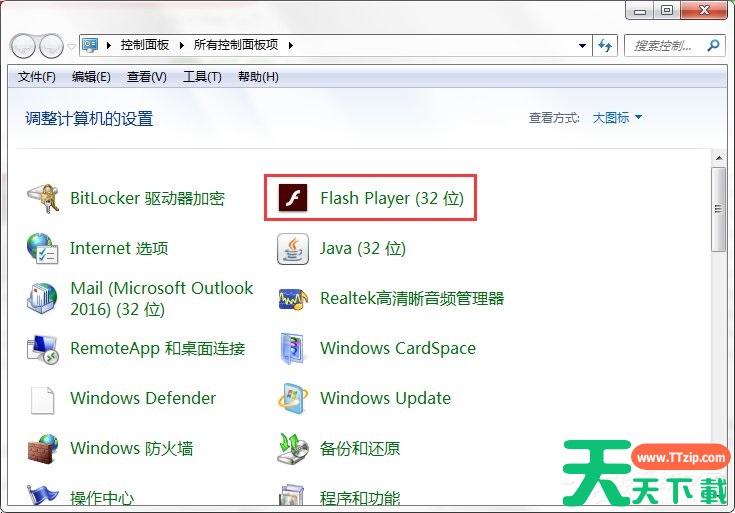Click the Windows Defender blank page icon
The width and height of the screenshot is (735, 513).
point(42,400)
